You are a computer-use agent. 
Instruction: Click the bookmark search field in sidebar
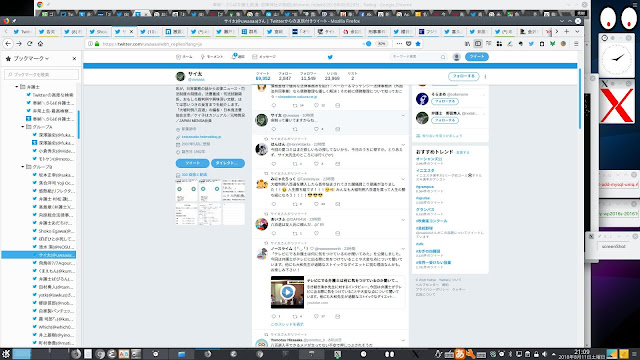tap(41, 74)
